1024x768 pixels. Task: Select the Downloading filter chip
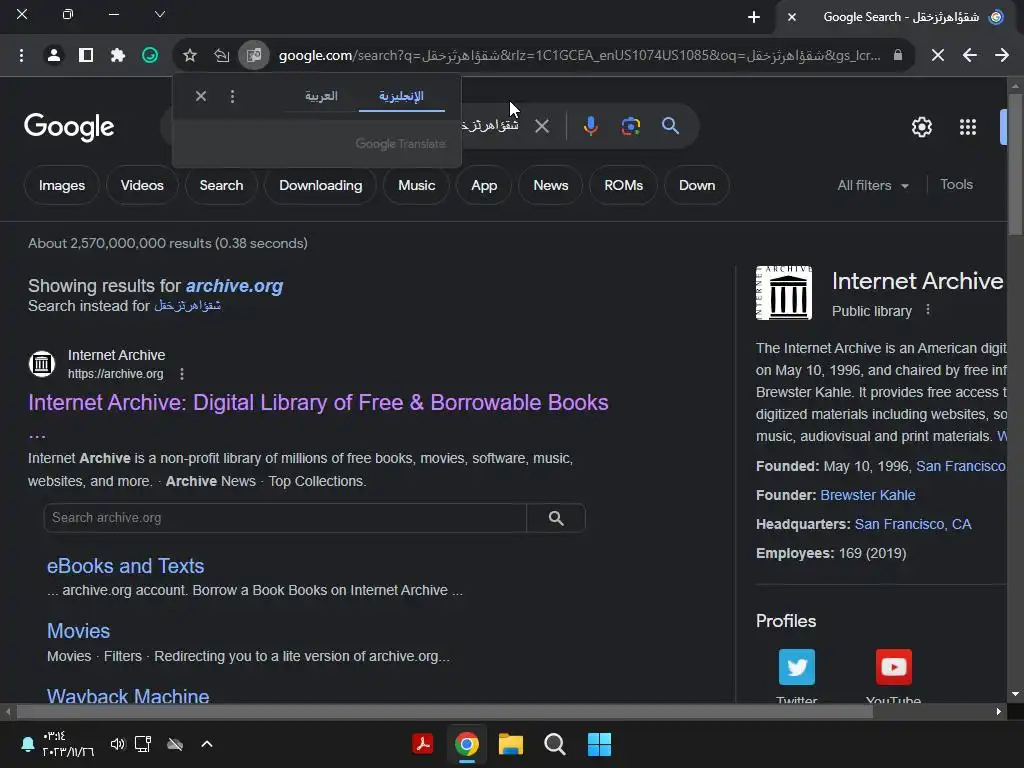[321, 185]
